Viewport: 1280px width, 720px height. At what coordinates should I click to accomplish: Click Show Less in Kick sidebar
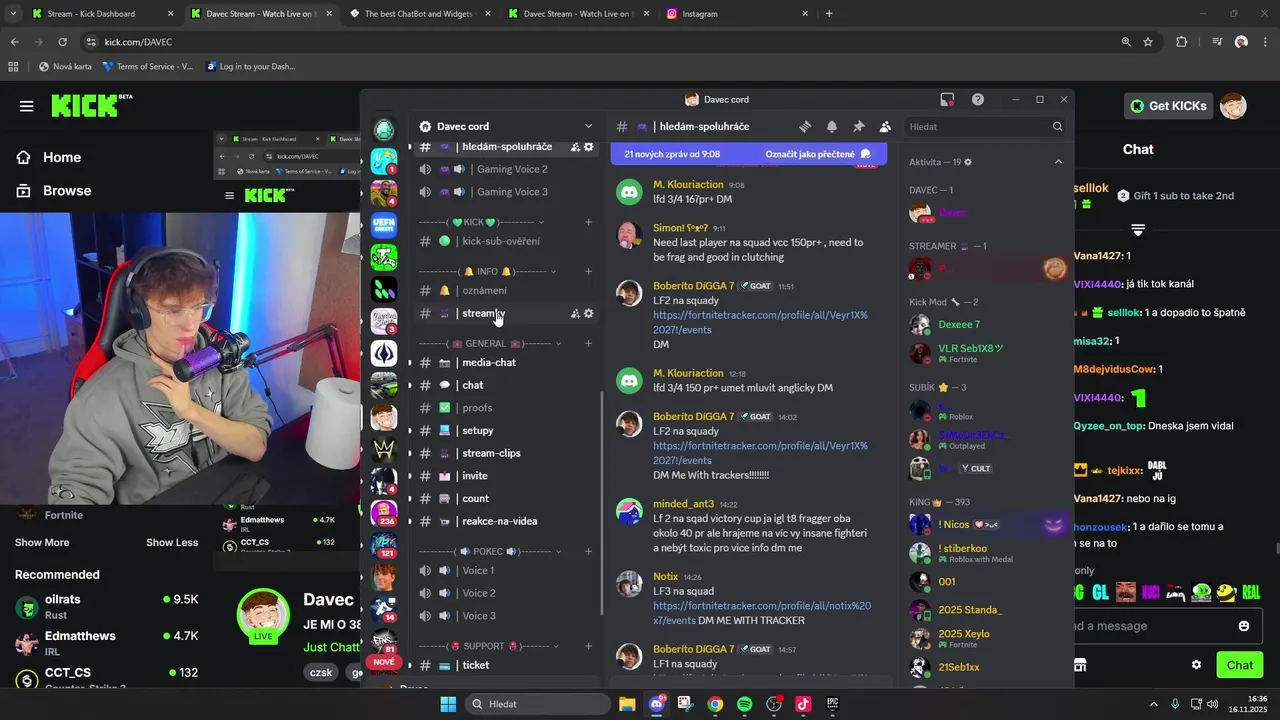click(x=172, y=543)
